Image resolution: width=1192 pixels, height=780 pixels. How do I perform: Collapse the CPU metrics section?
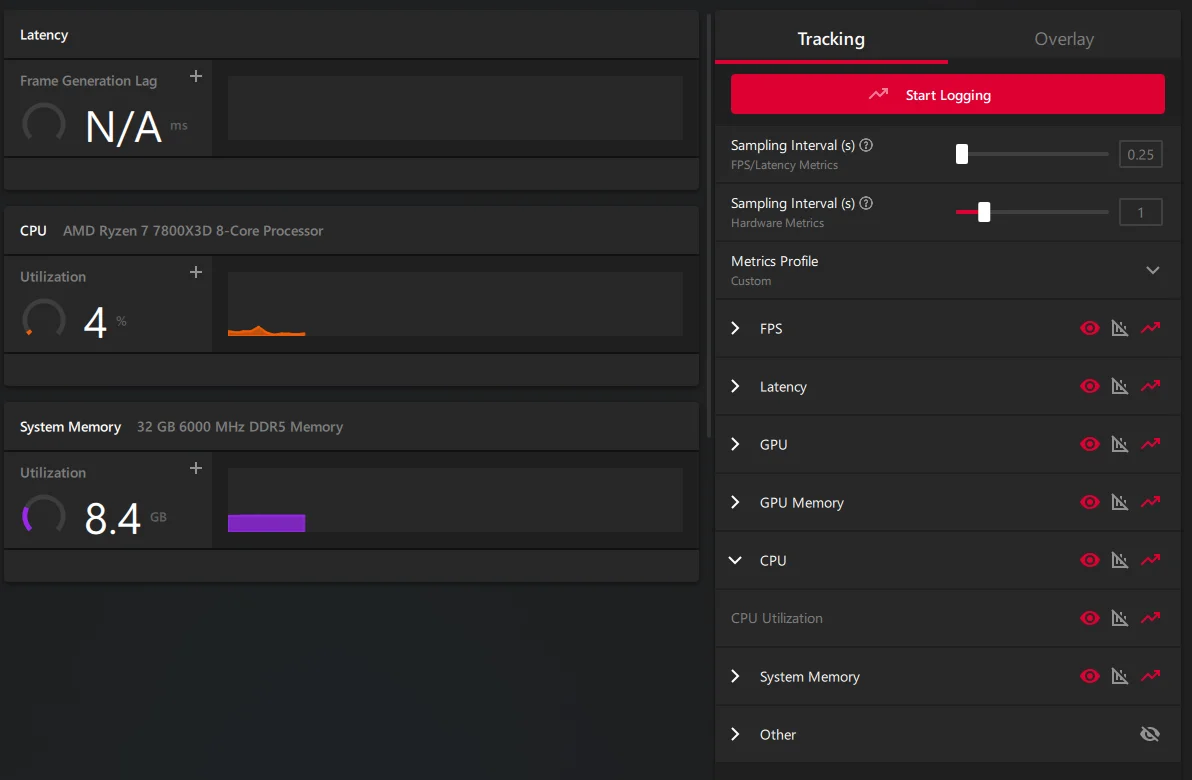(735, 560)
